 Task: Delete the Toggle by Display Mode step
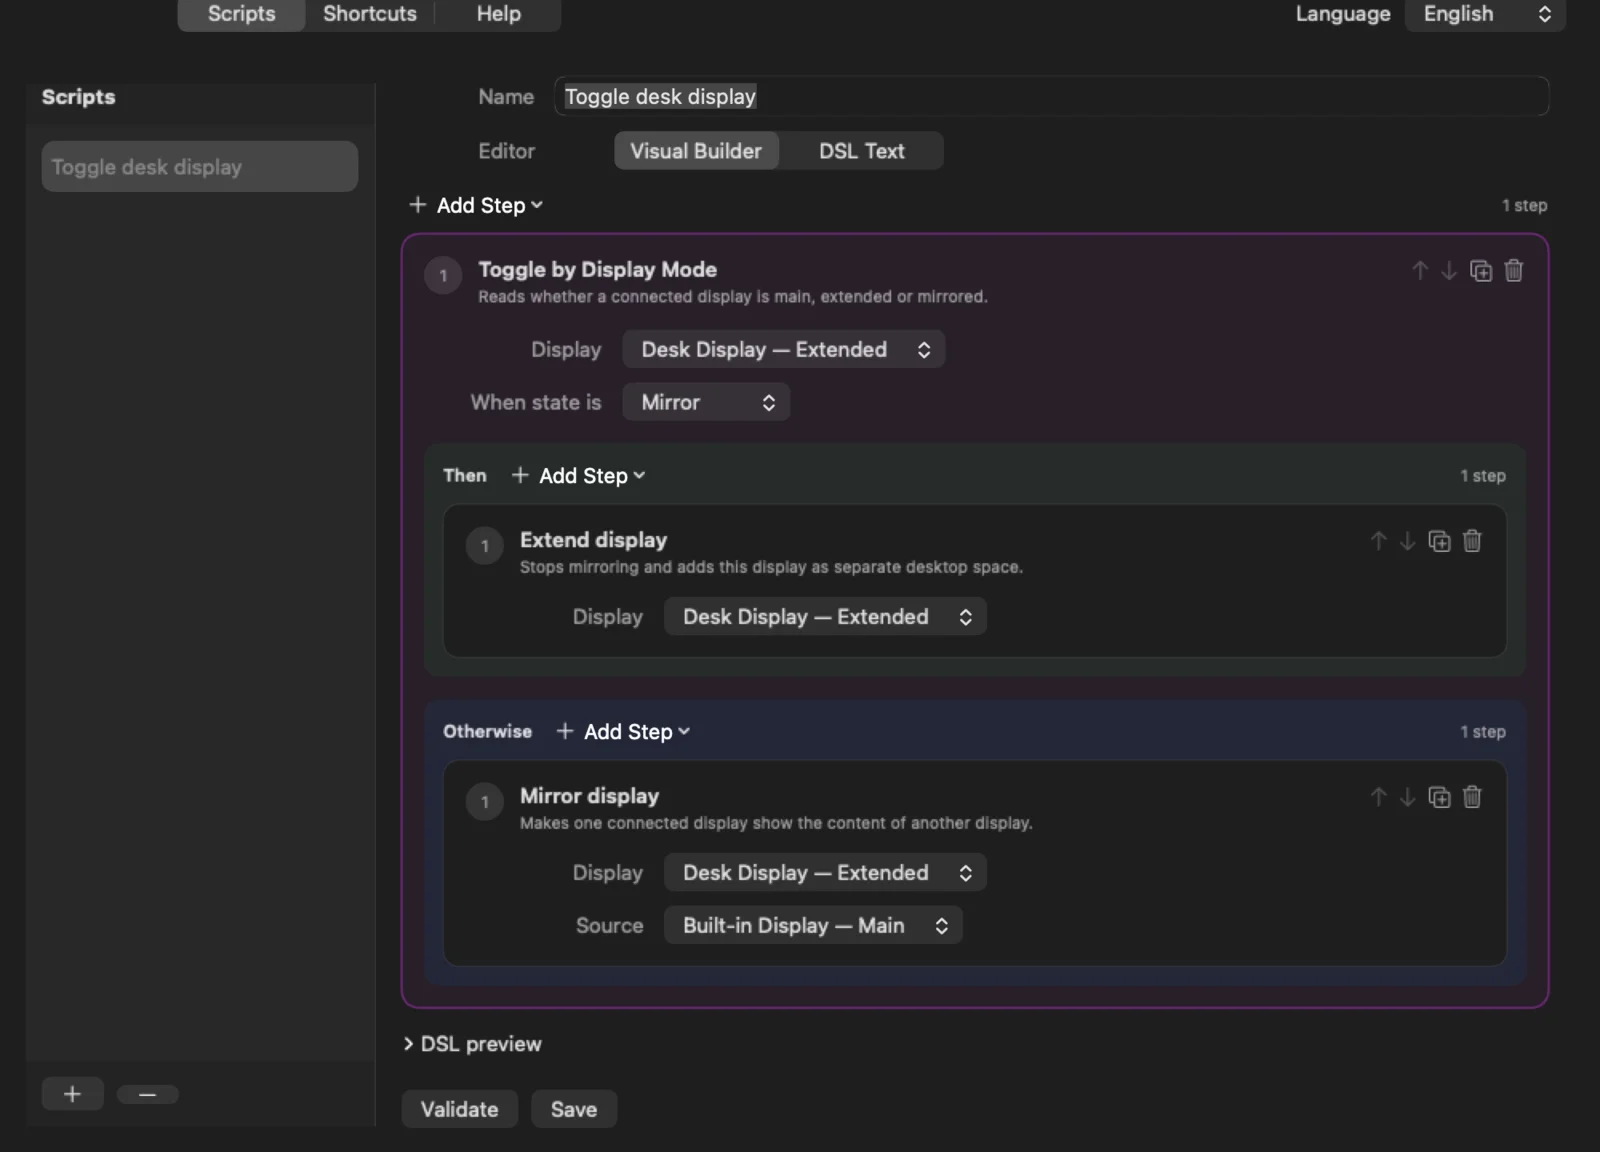click(x=1514, y=270)
